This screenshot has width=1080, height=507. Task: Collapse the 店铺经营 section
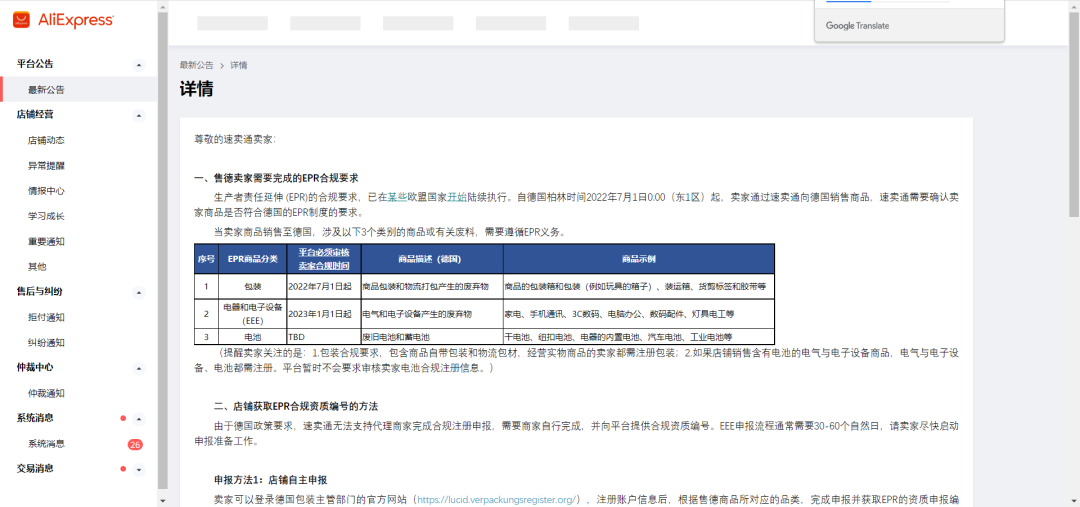139,115
